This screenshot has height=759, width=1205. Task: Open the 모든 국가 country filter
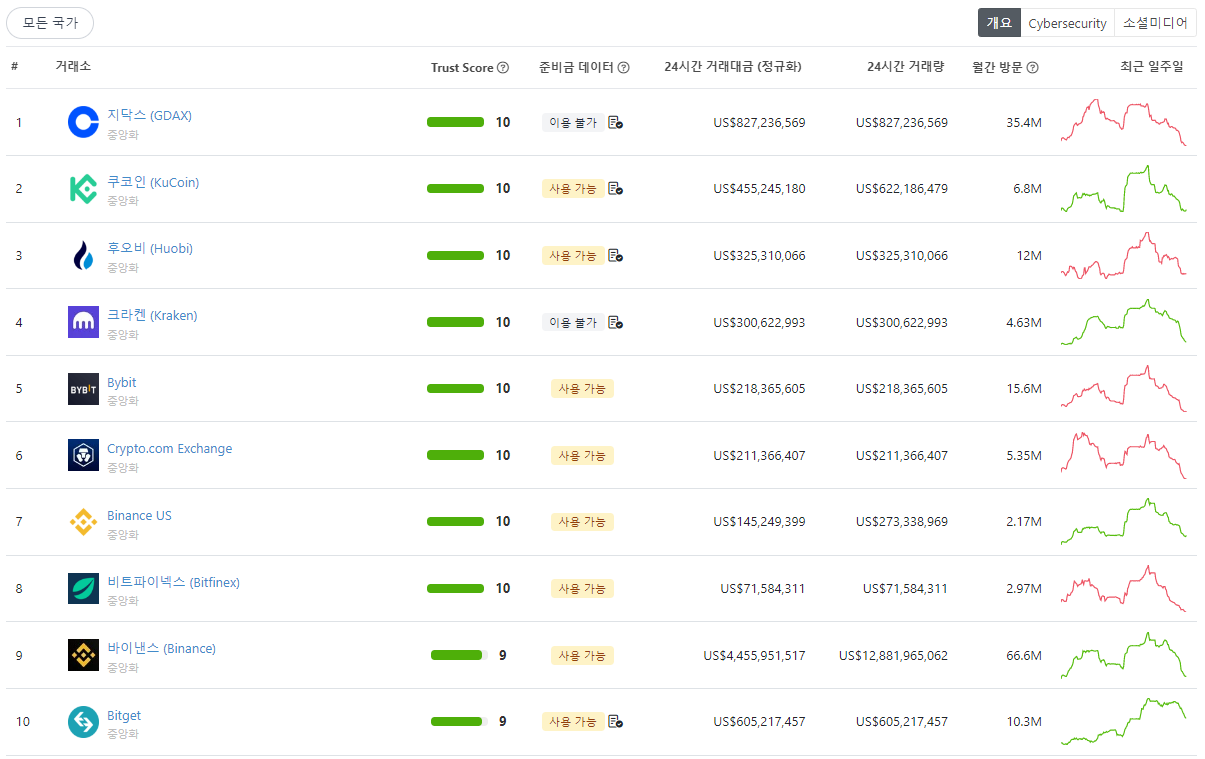pos(50,22)
